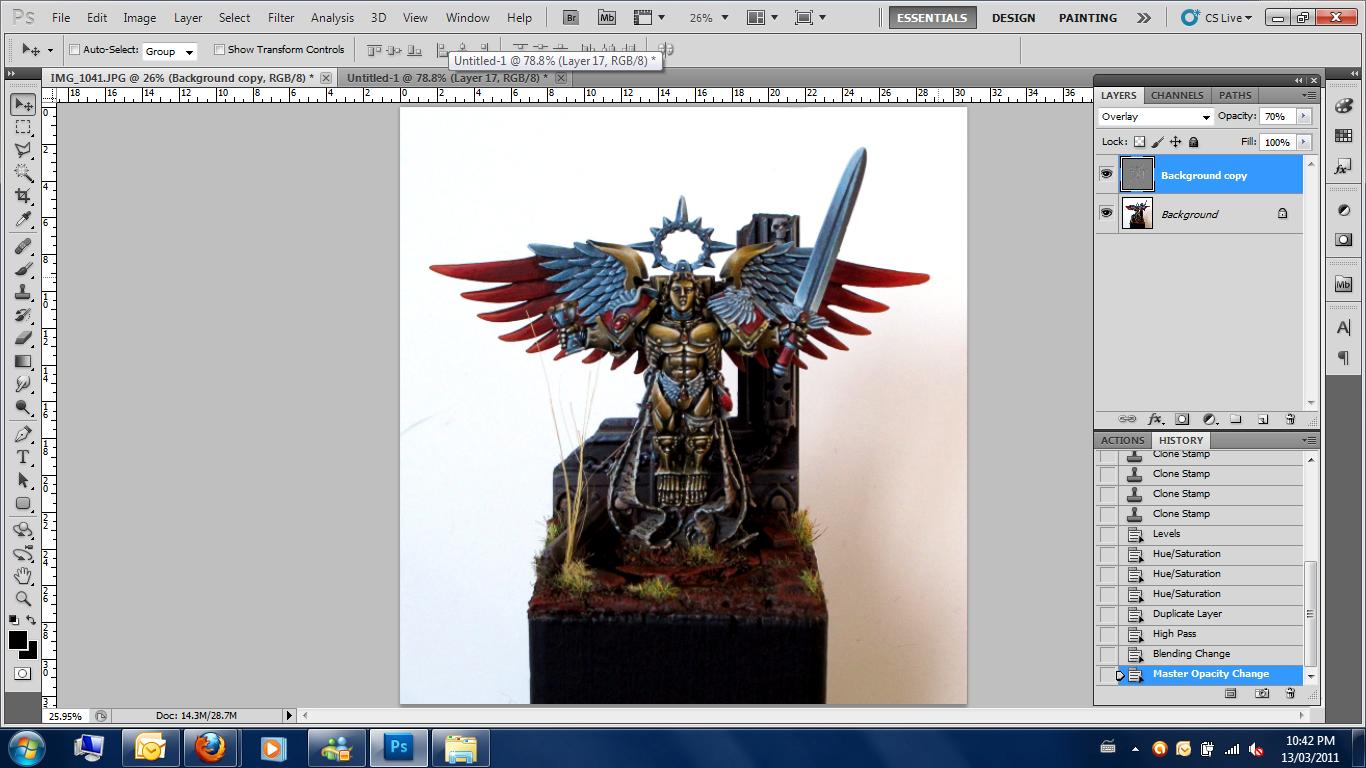Select the Brush tool
1366x768 pixels.
pos(23,269)
